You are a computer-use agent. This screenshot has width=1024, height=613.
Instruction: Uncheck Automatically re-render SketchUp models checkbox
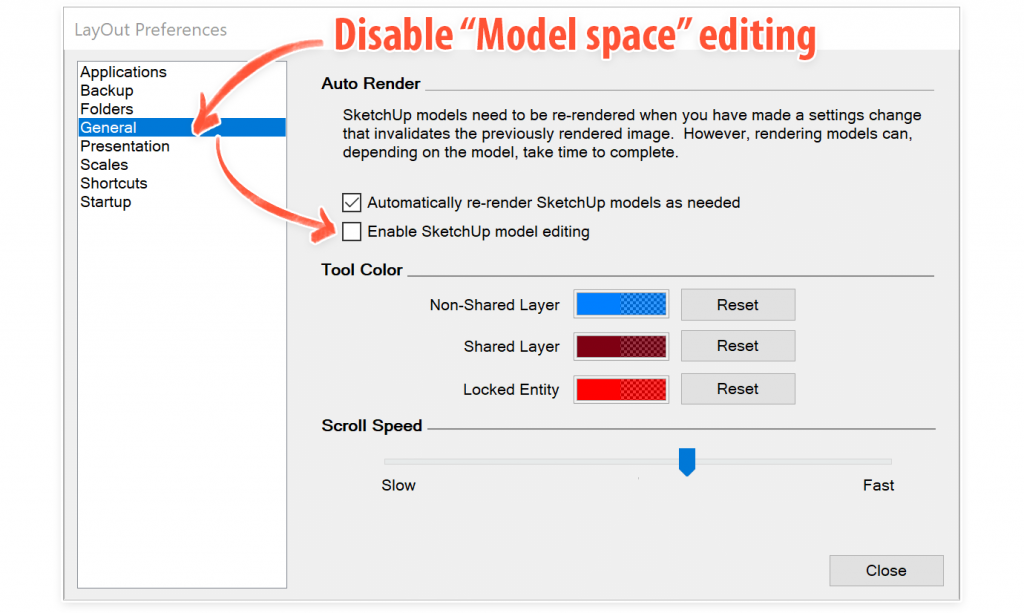point(351,202)
